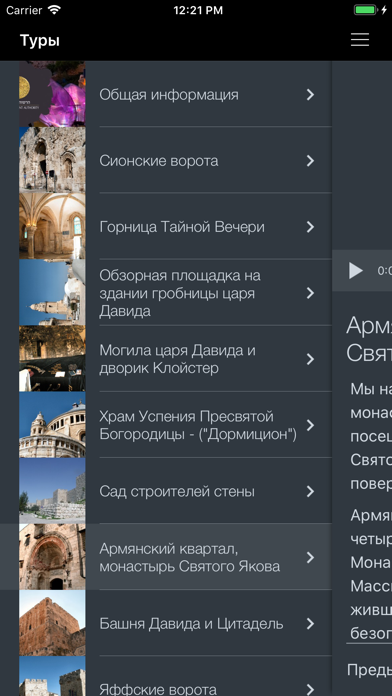Tap the Армянский квартал monastery thumbnail
This screenshot has width=392, height=696.
52,557
